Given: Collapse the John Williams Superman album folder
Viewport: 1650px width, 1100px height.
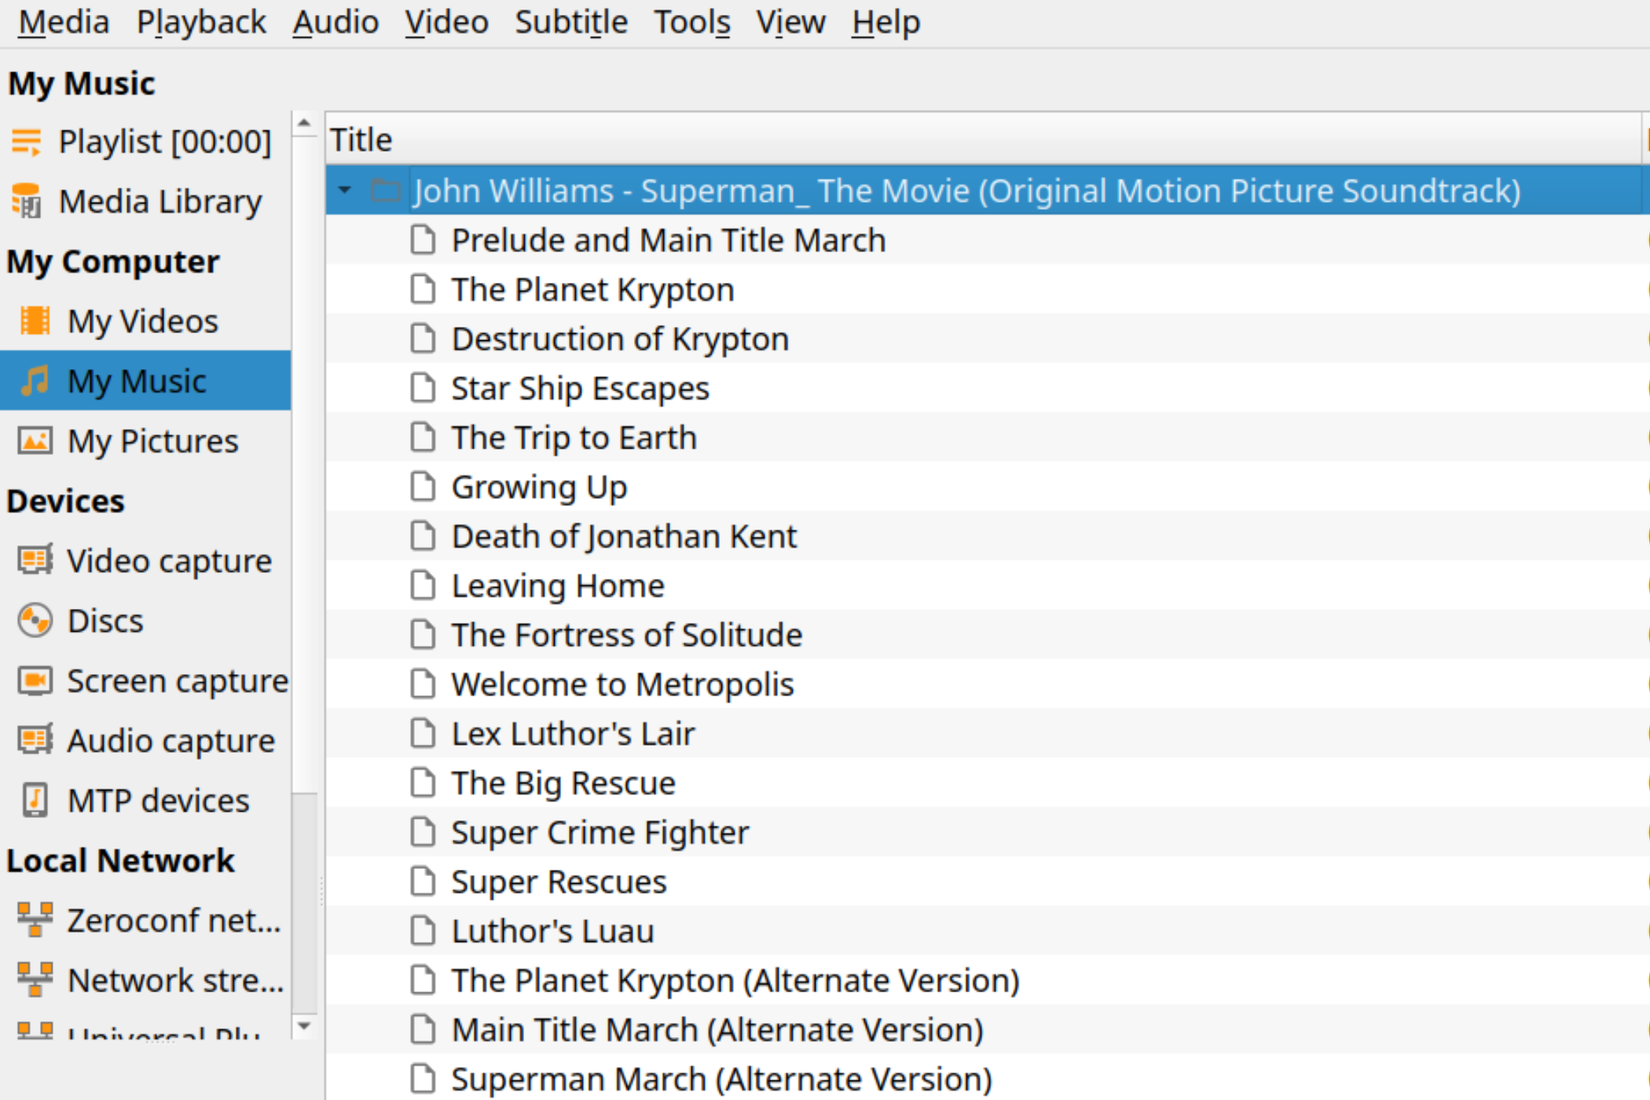Looking at the screenshot, I should tap(345, 190).
